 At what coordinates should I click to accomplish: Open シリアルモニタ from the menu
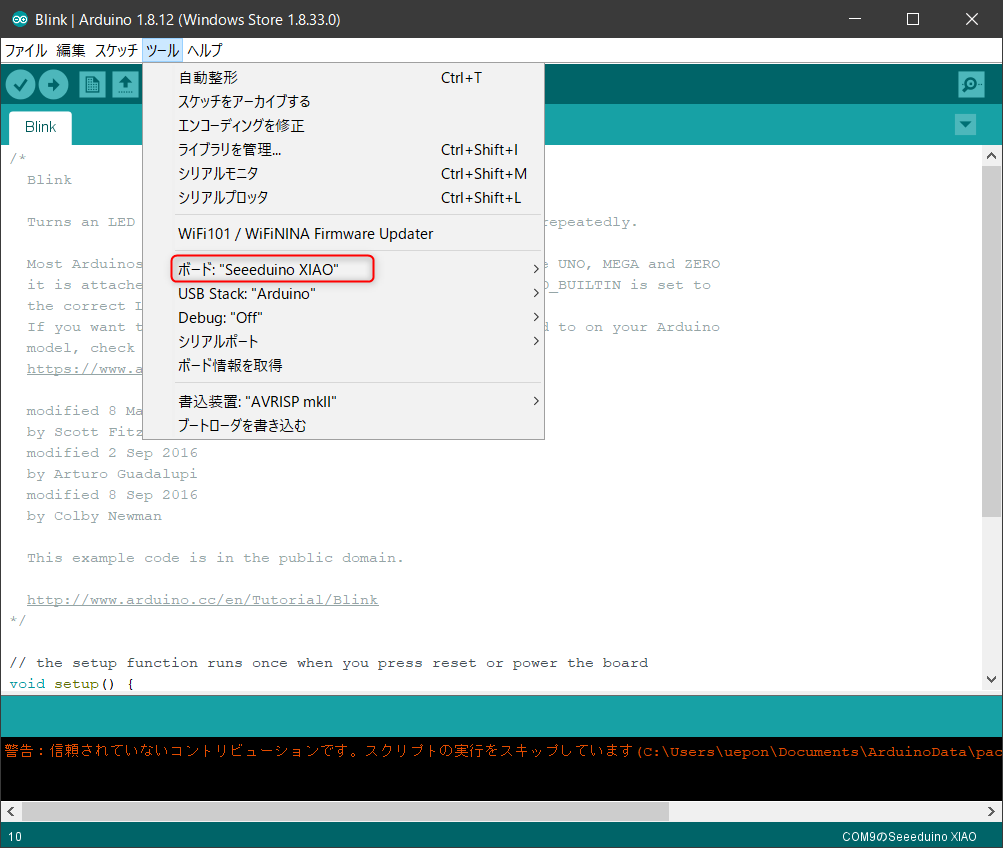(x=358, y=173)
